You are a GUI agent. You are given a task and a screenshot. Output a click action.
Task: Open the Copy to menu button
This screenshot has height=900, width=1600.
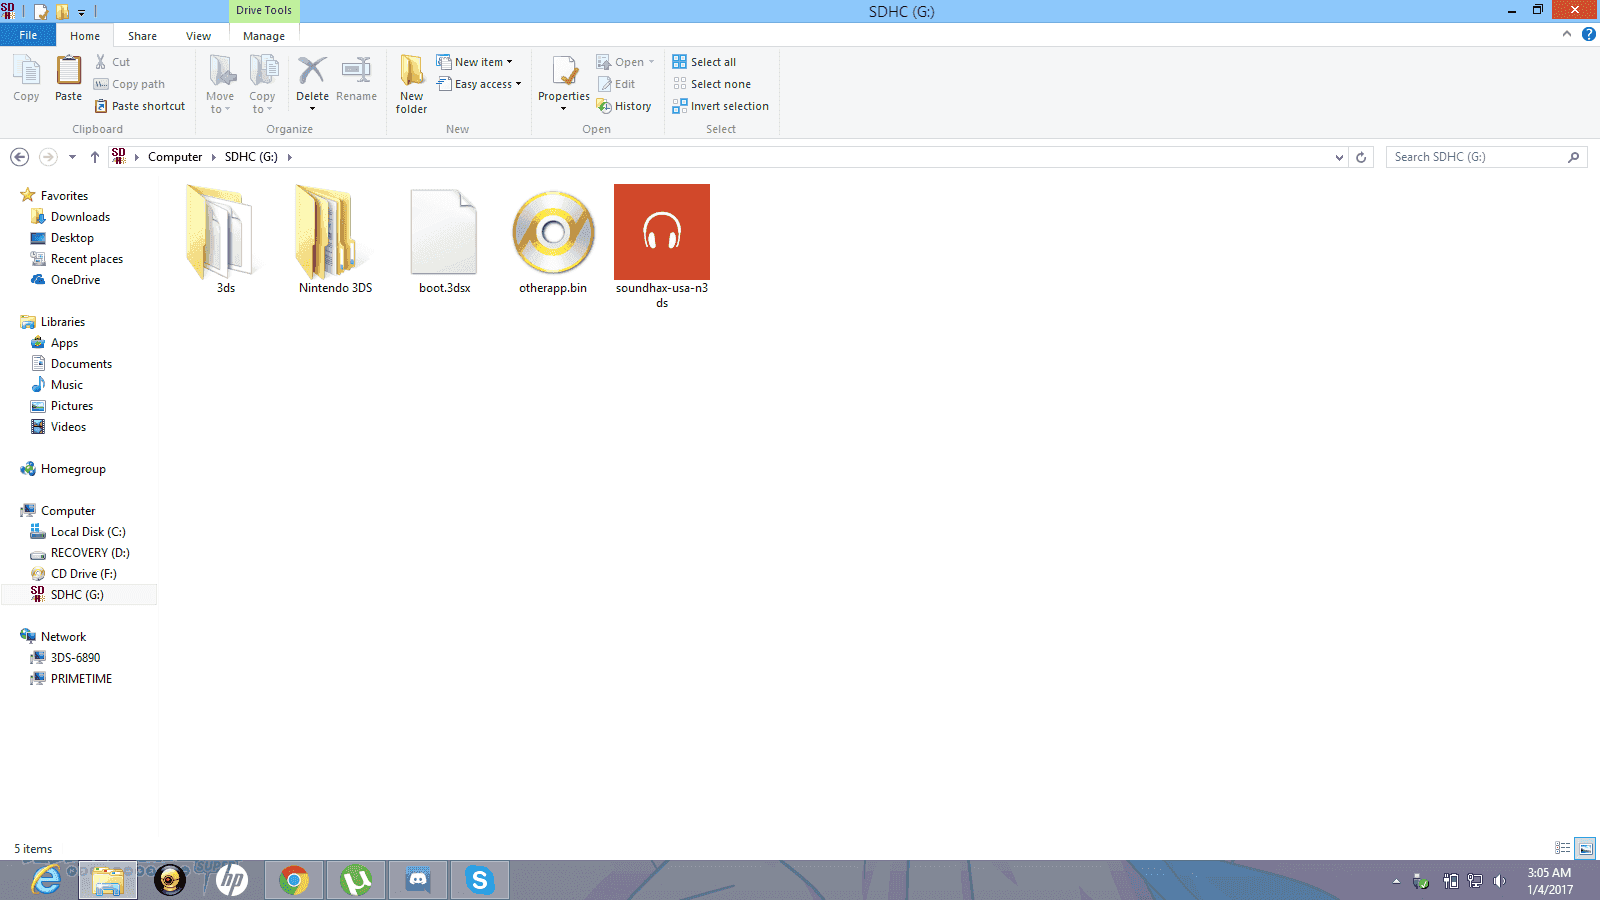click(x=262, y=84)
